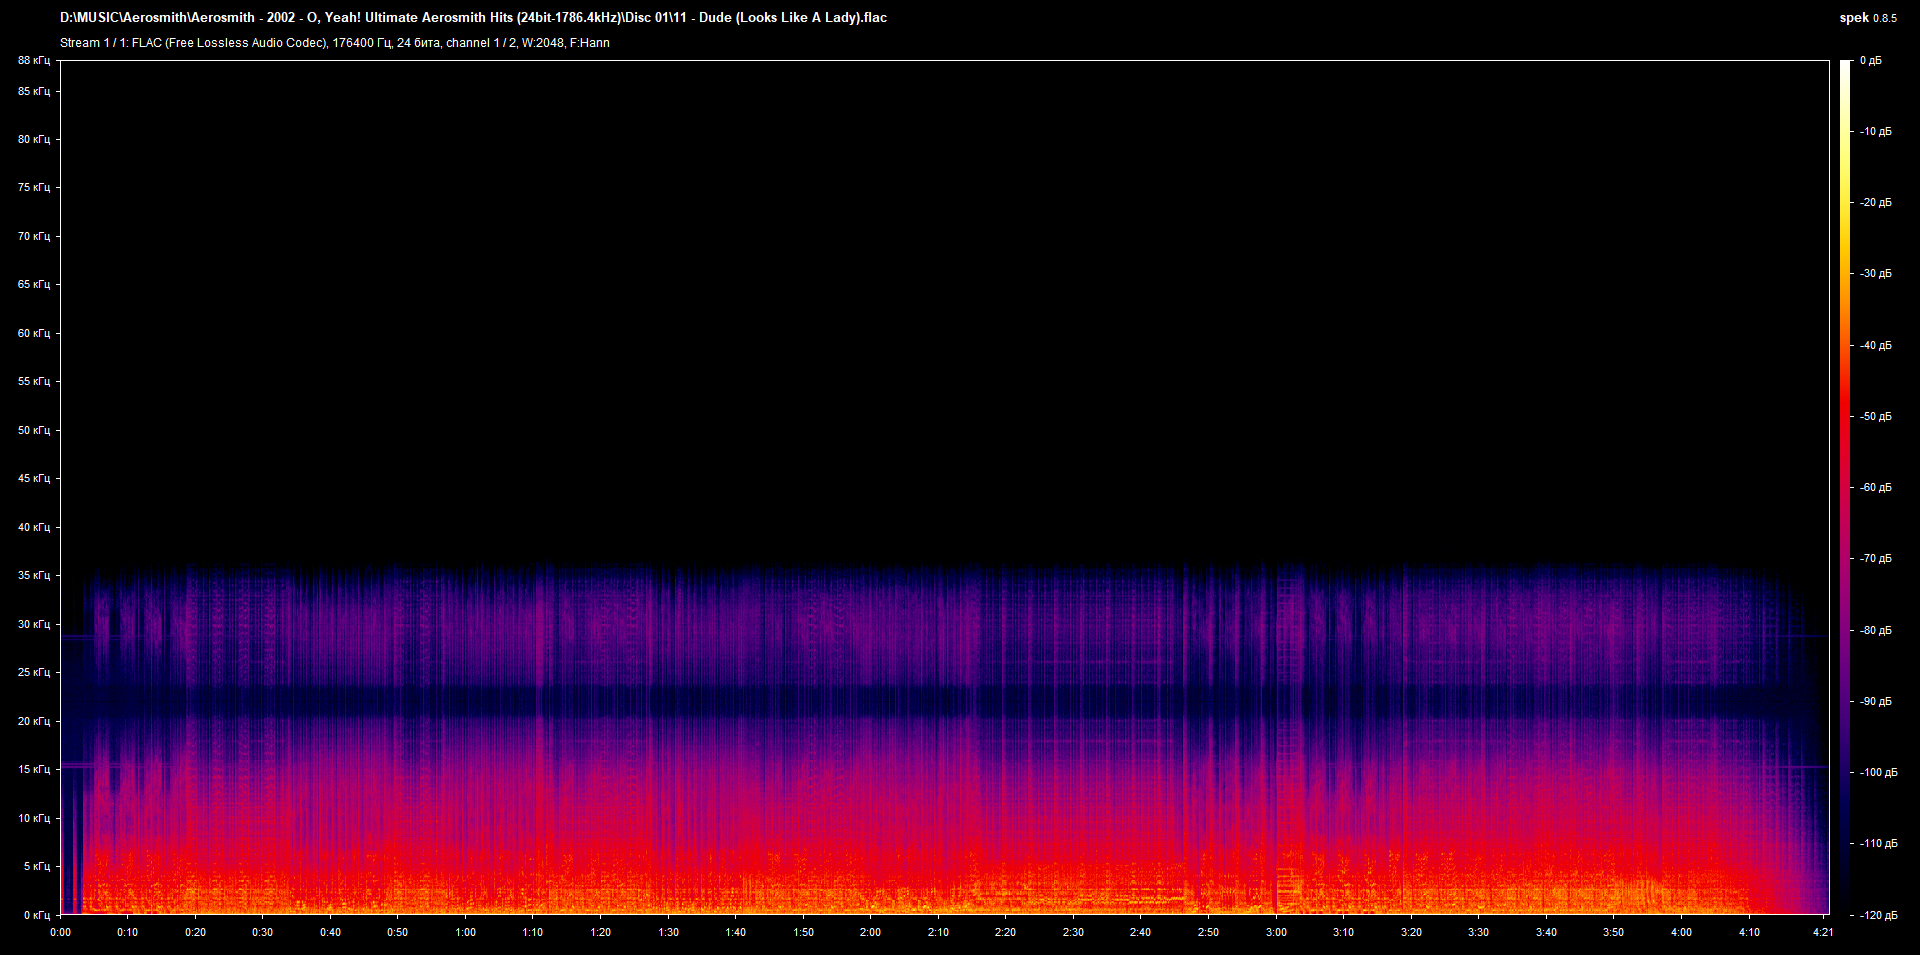
Task: Click the 20 кГц frequency axis label
Action: pyautogui.click(x=33, y=721)
